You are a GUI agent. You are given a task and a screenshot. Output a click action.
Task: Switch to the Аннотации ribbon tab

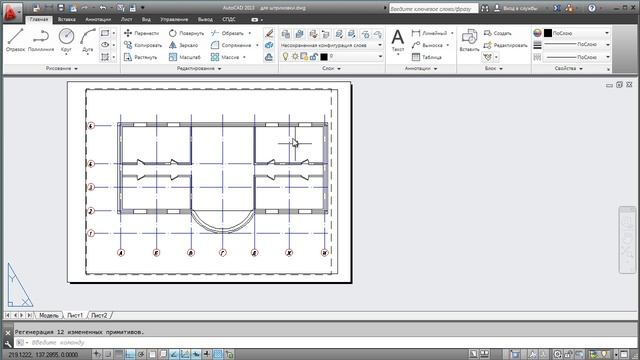click(x=98, y=19)
